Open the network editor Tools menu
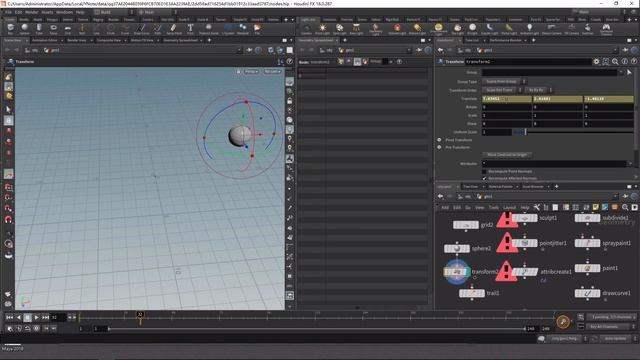The width and height of the screenshot is (640, 360). (494, 208)
